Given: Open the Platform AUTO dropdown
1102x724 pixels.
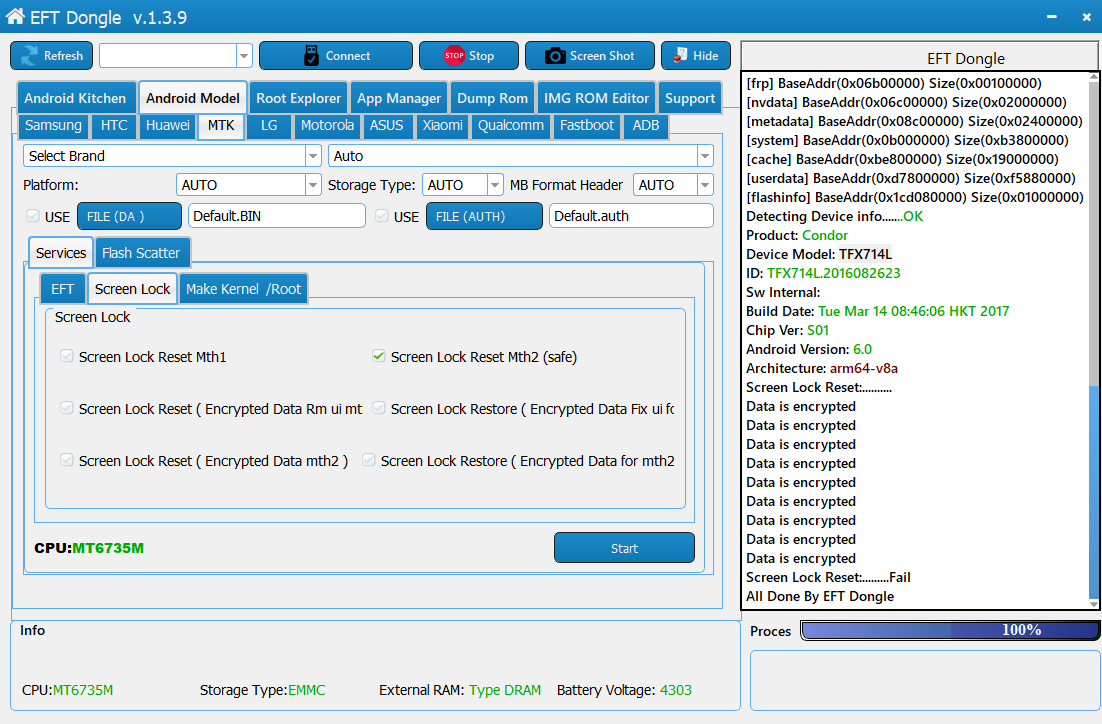Looking at the screenshot, I should [x=313, y=185].
